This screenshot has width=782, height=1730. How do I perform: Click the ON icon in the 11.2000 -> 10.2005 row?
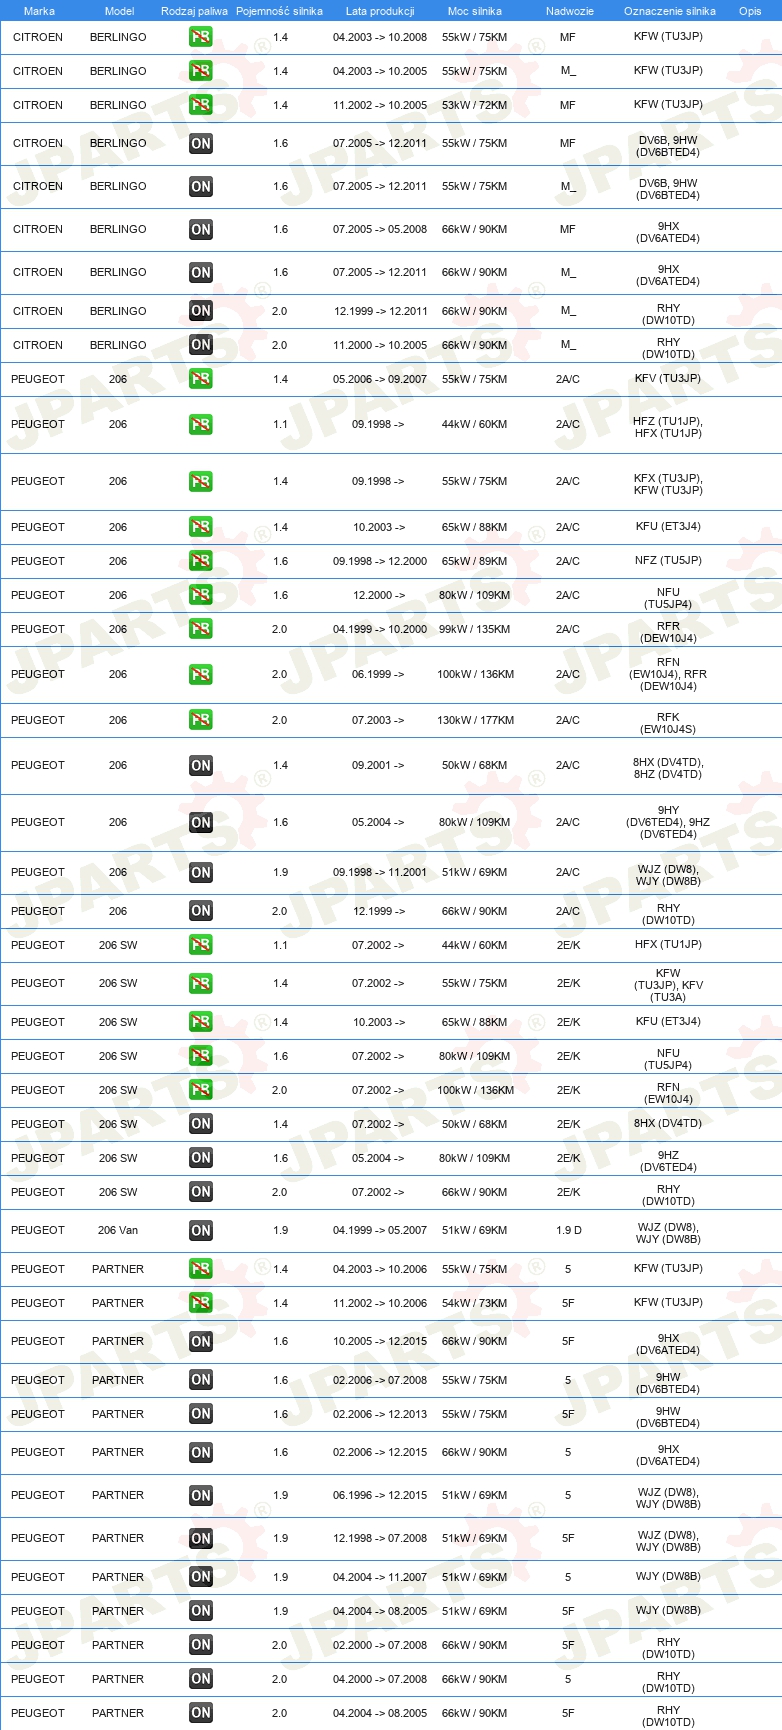pos(201,345)
